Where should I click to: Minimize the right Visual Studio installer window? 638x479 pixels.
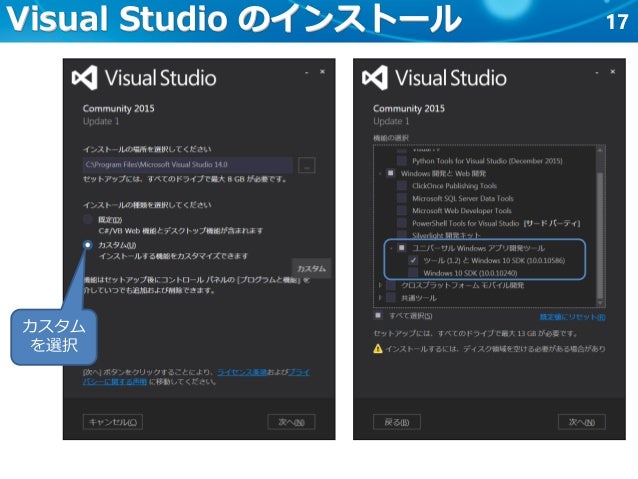596,72
